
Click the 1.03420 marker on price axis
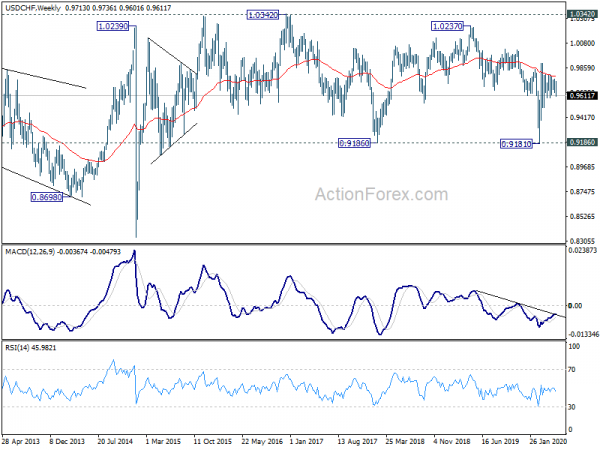(582, 14)
